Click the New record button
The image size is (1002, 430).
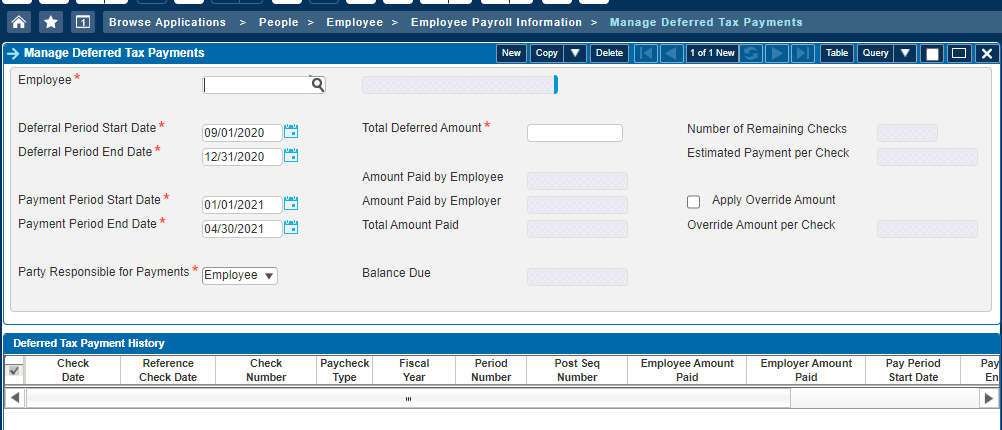[511, 53]
